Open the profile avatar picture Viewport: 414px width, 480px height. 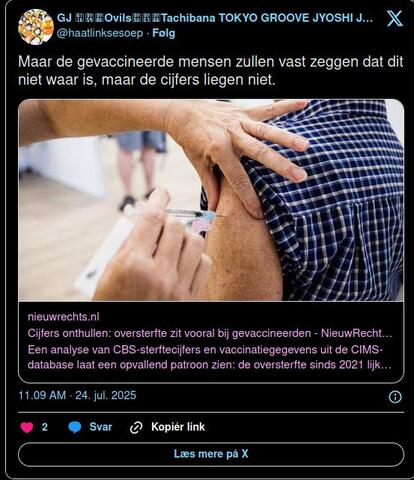pos(36,27)
